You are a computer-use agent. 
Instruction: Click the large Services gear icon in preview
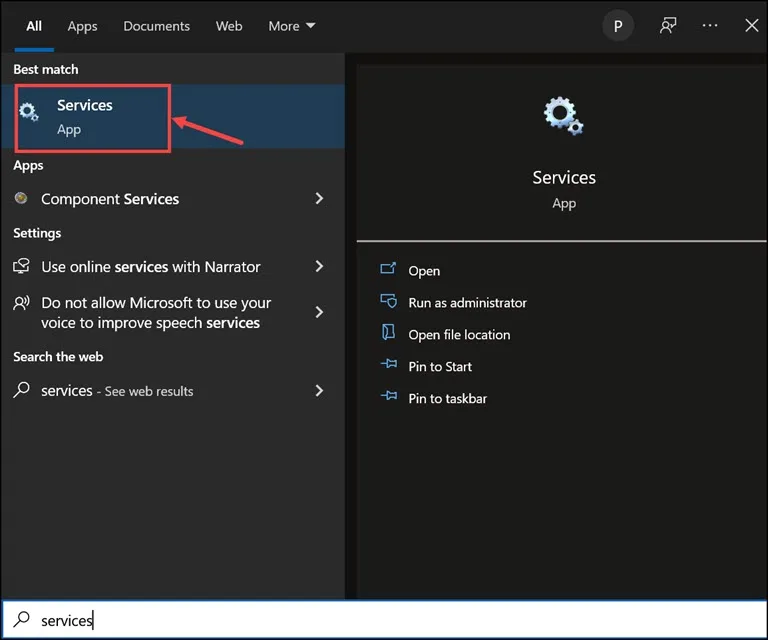[x=563, y=116]
